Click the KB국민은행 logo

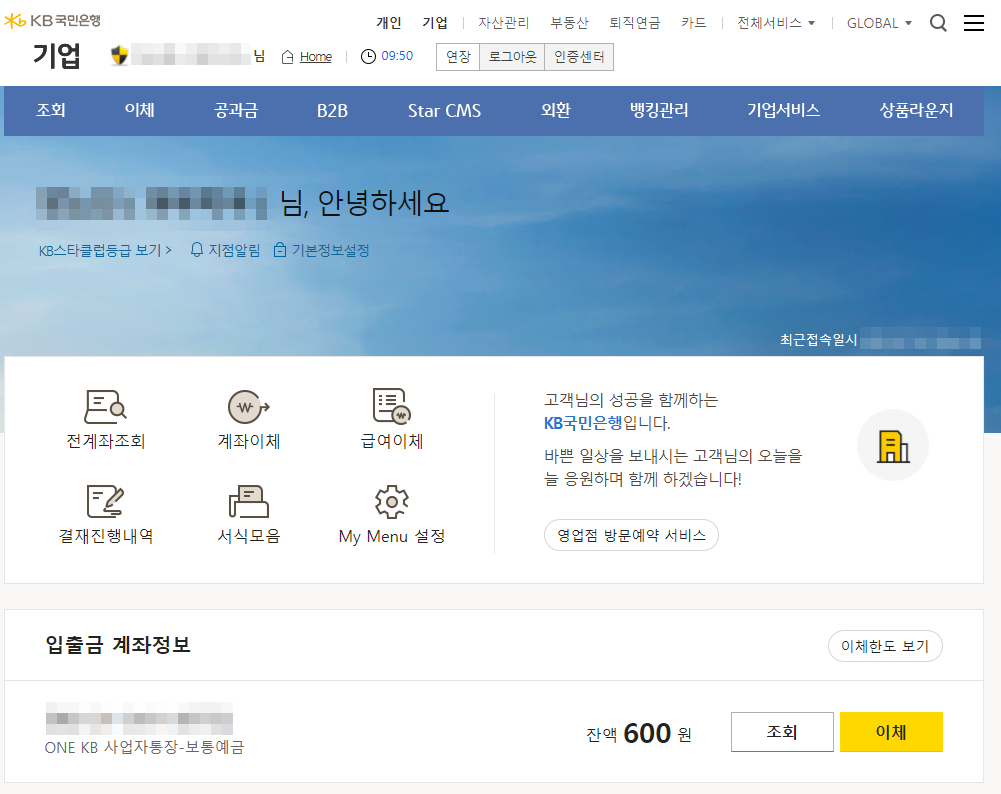(52, 20)
